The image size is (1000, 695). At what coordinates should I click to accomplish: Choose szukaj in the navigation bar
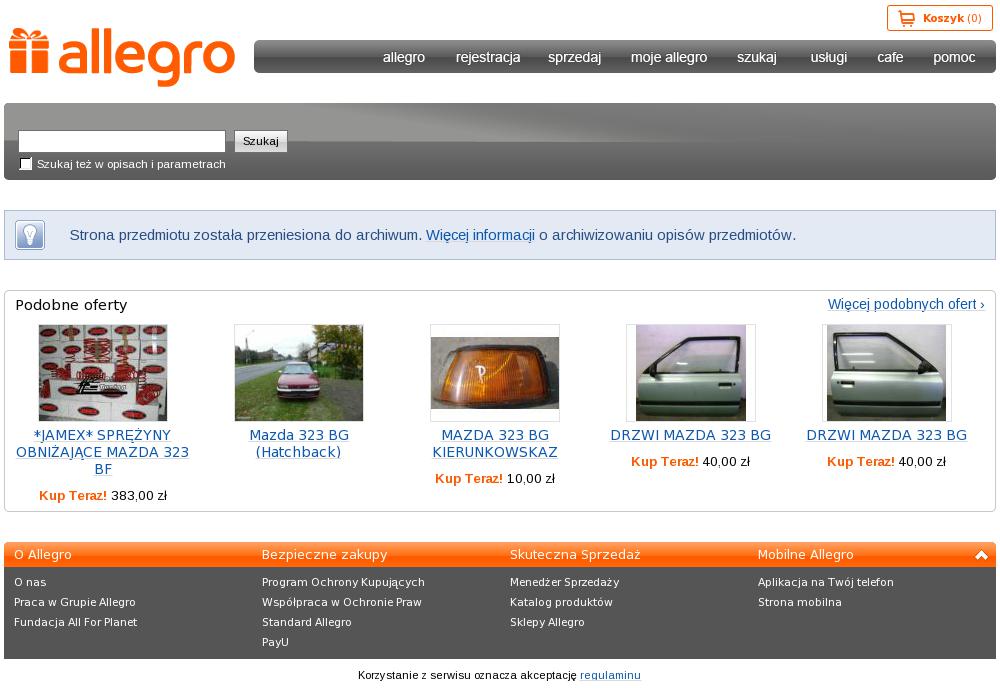tap(757, 57)
